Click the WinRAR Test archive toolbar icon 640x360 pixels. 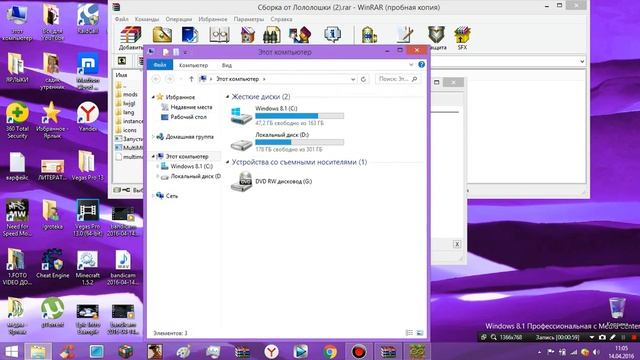[x=190, y=35]
